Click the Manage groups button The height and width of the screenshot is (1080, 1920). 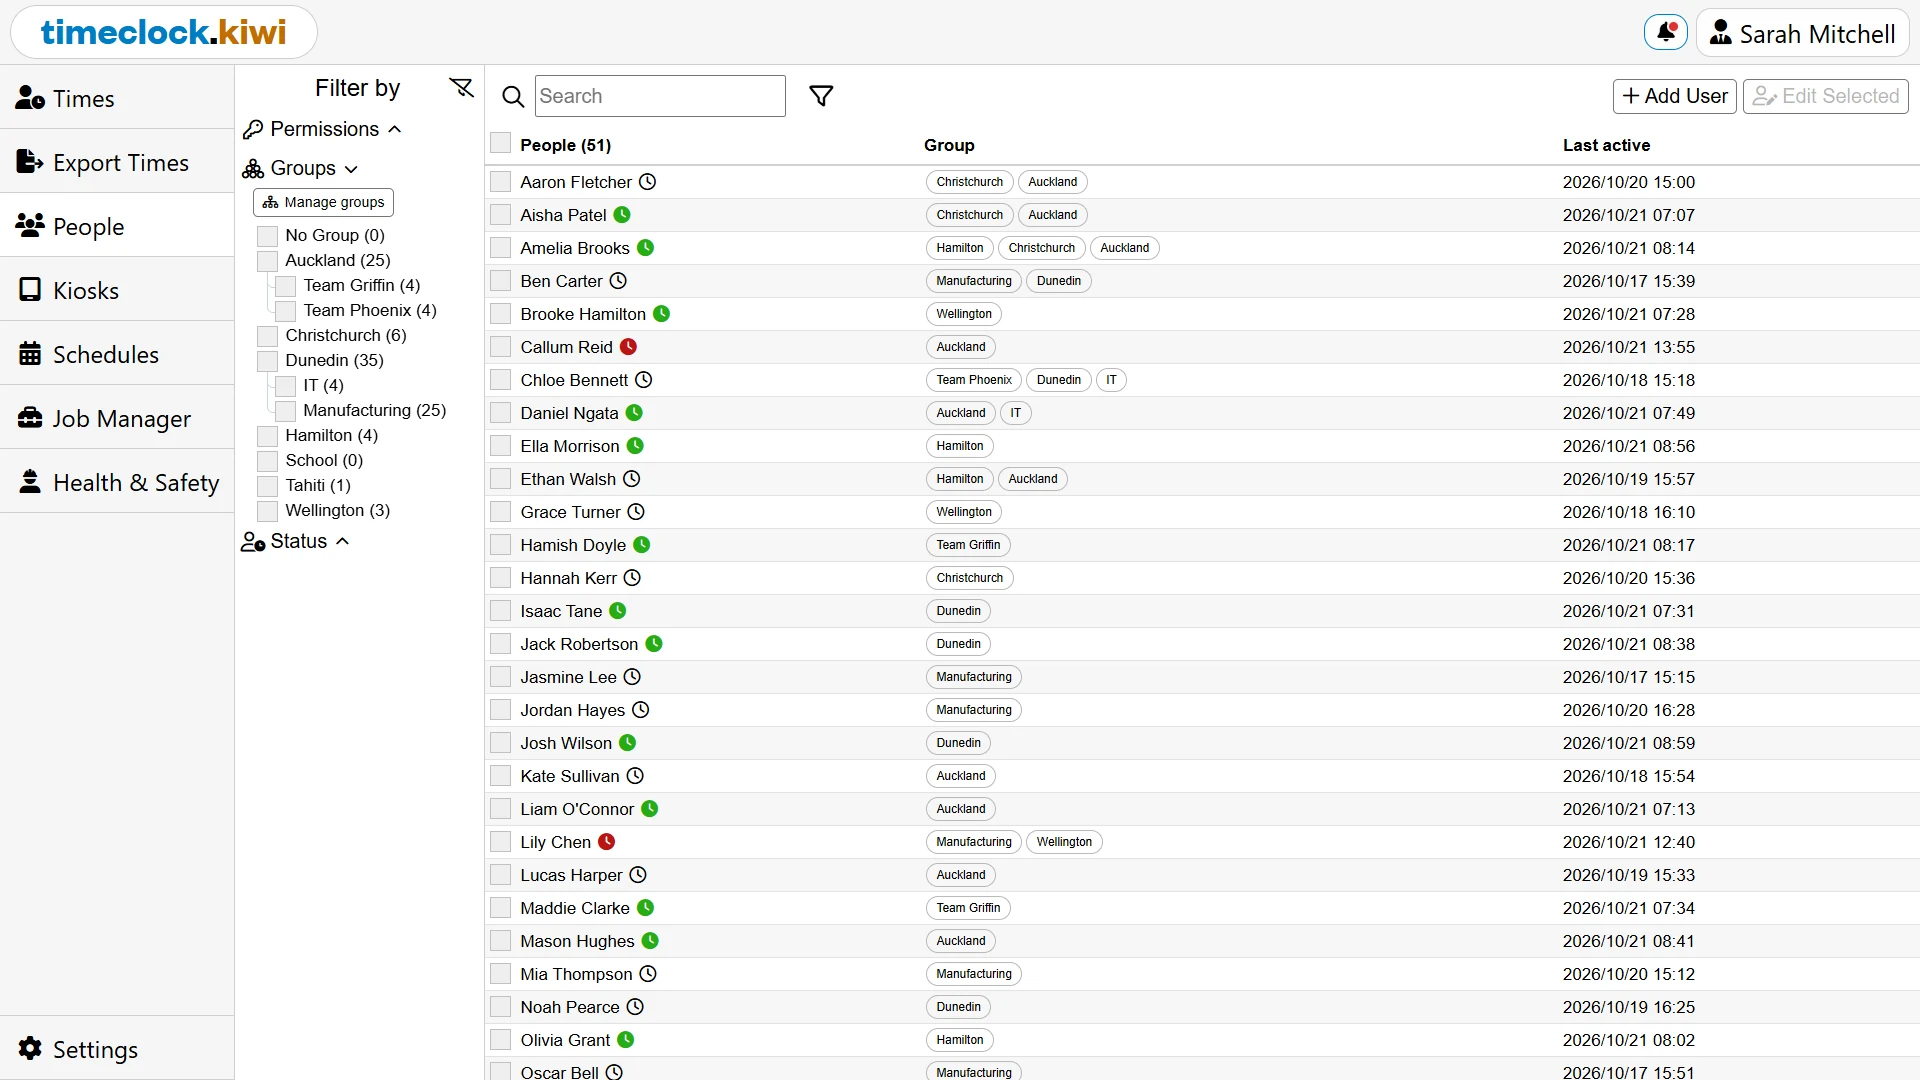[x=323, y=202]
